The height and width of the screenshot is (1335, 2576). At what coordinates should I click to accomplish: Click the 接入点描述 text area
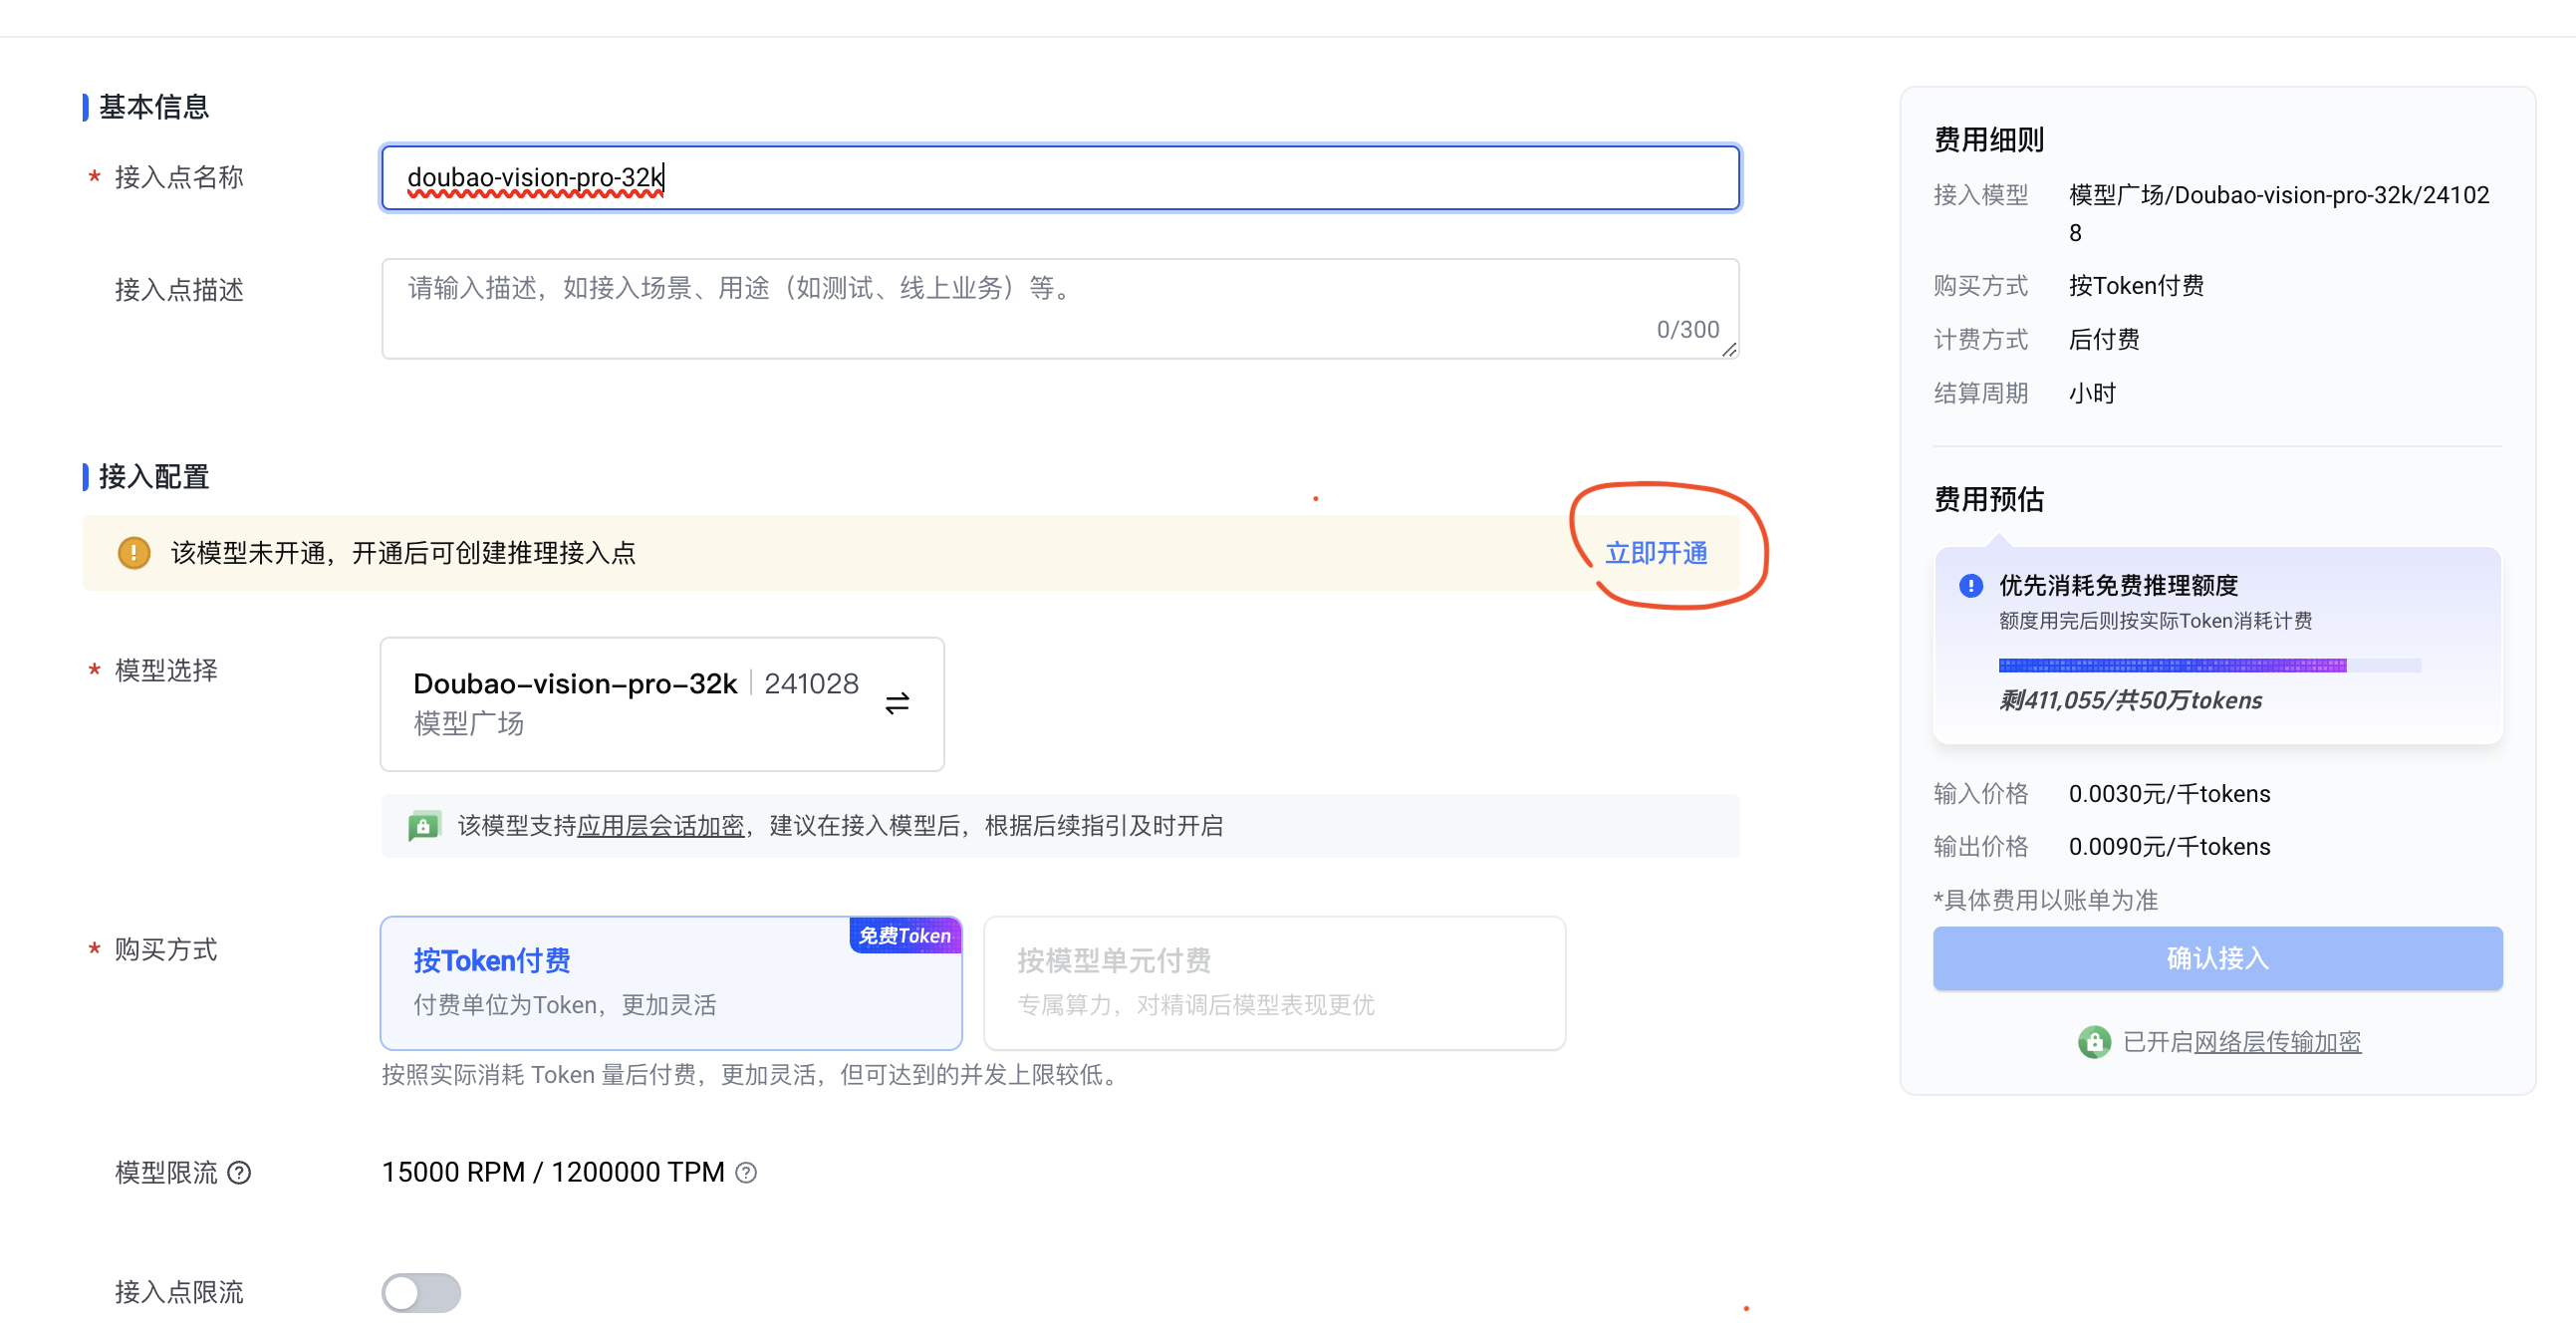point(1060,308)
